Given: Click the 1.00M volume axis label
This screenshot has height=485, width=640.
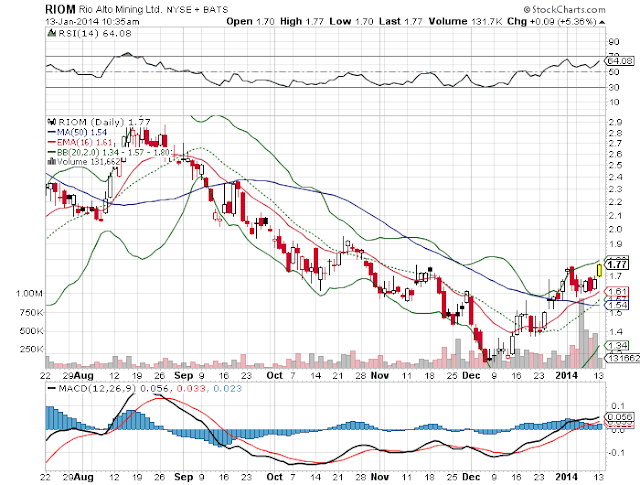Looking at the screenshot, I should pos(30,294).
